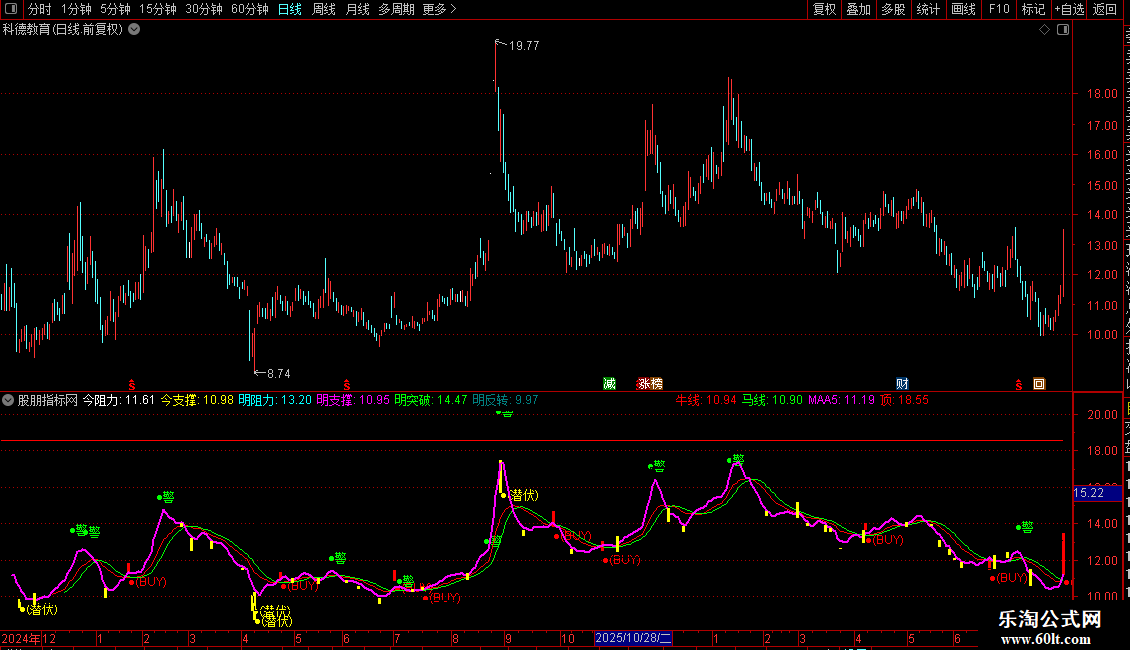Click the 2025/10/28/二 date marker
The image size is (1130, 650).
pyautogui.click(x=633, y=638)
